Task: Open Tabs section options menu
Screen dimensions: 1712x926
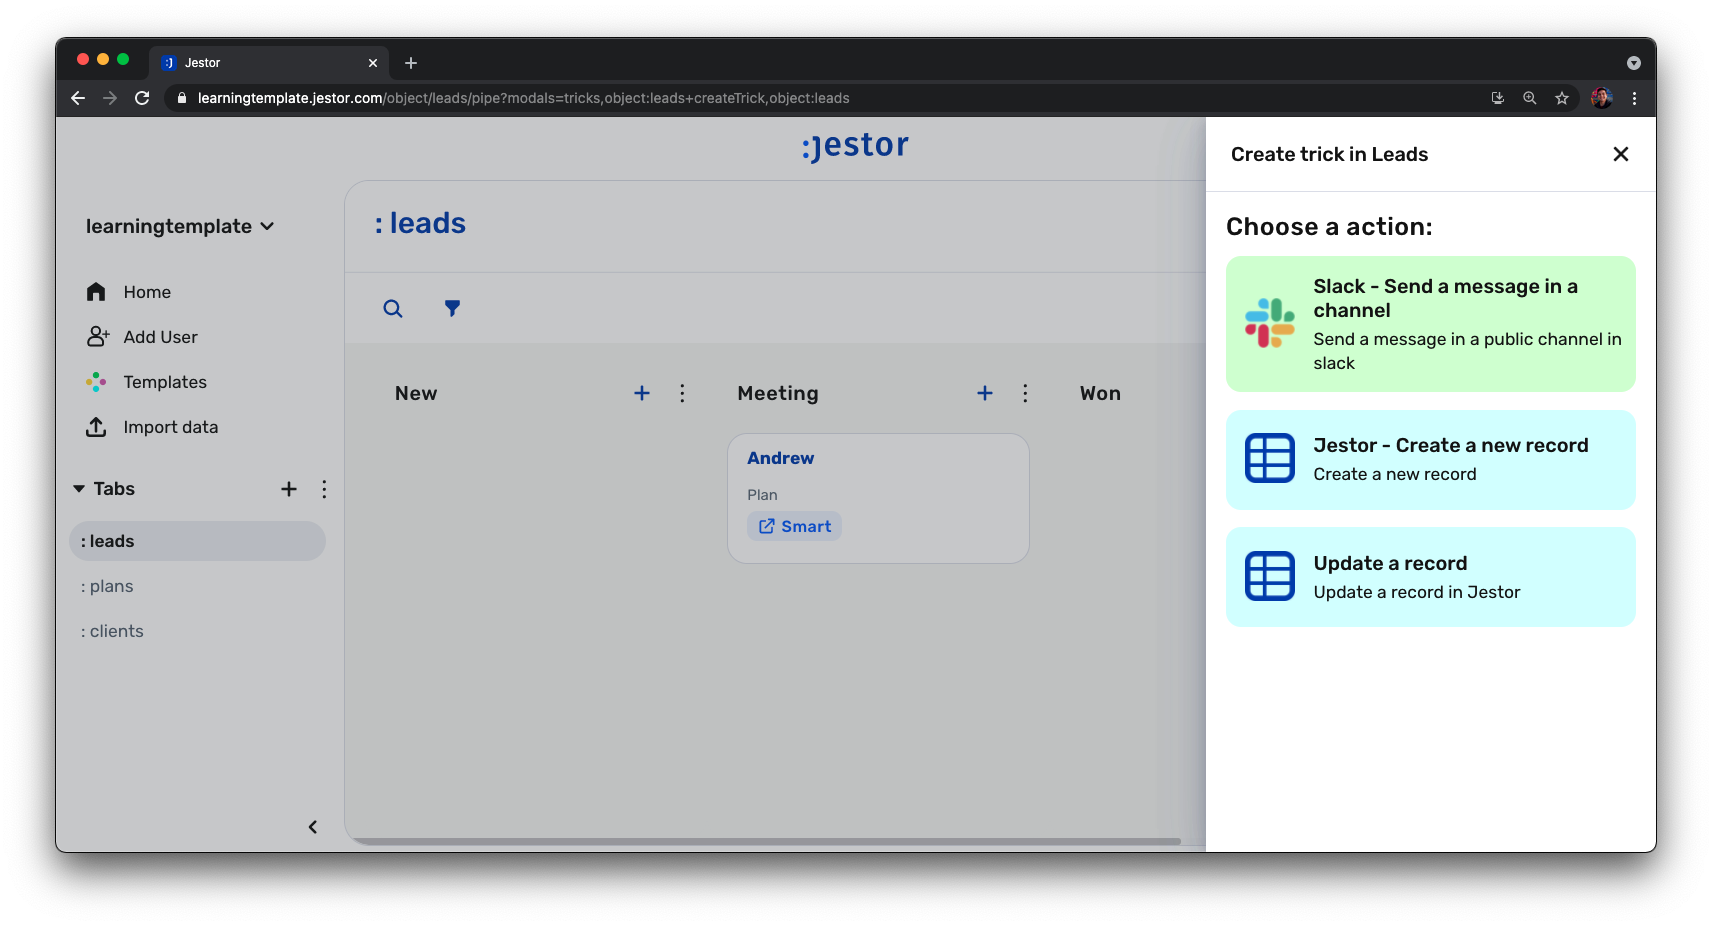Action: tap(324, 489)
